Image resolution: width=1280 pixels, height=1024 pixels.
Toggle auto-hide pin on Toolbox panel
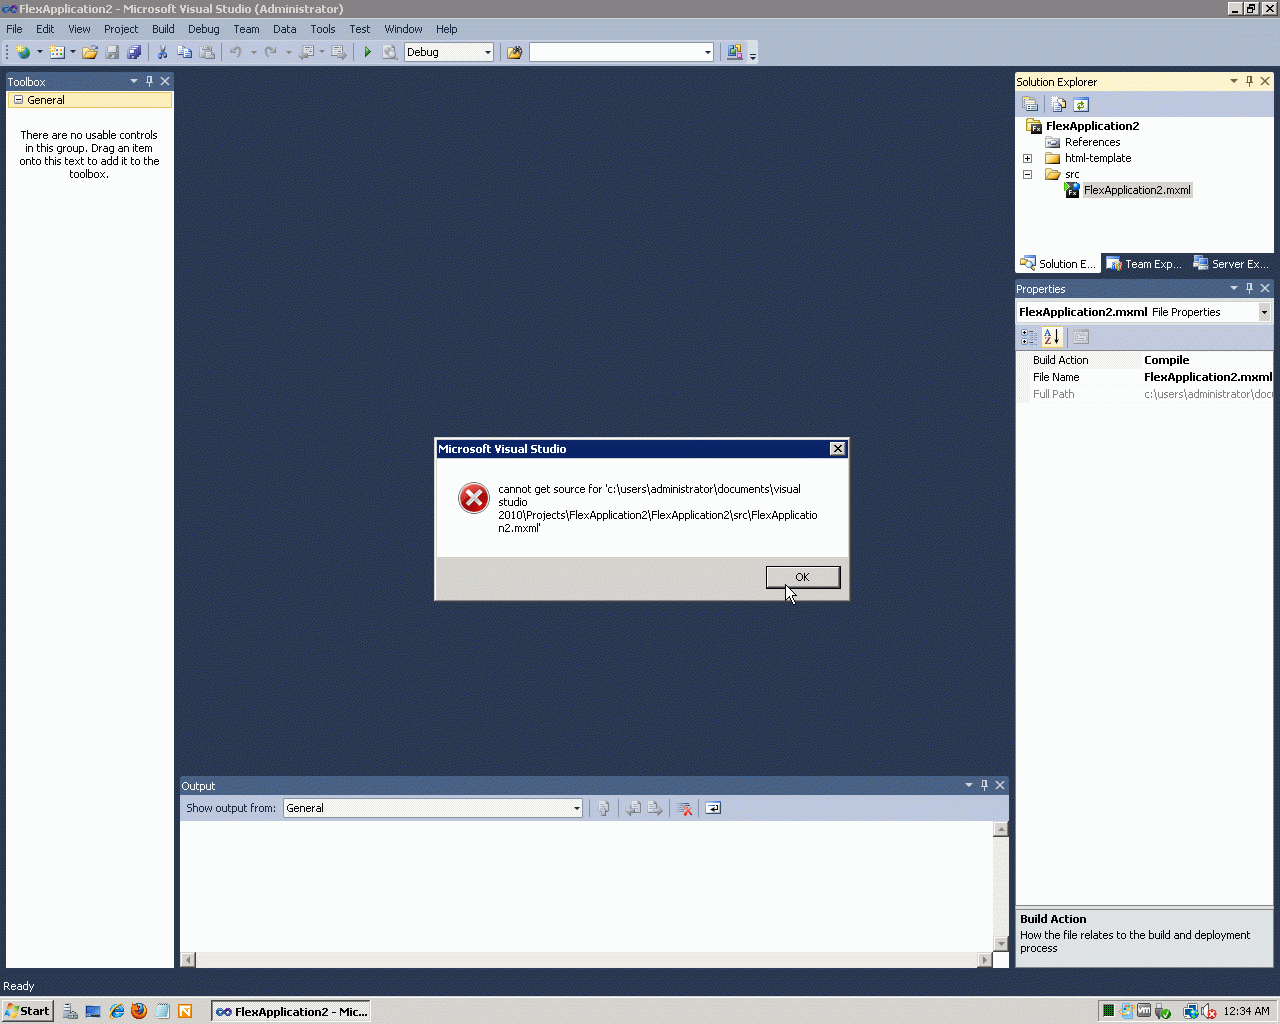point(150,81)
